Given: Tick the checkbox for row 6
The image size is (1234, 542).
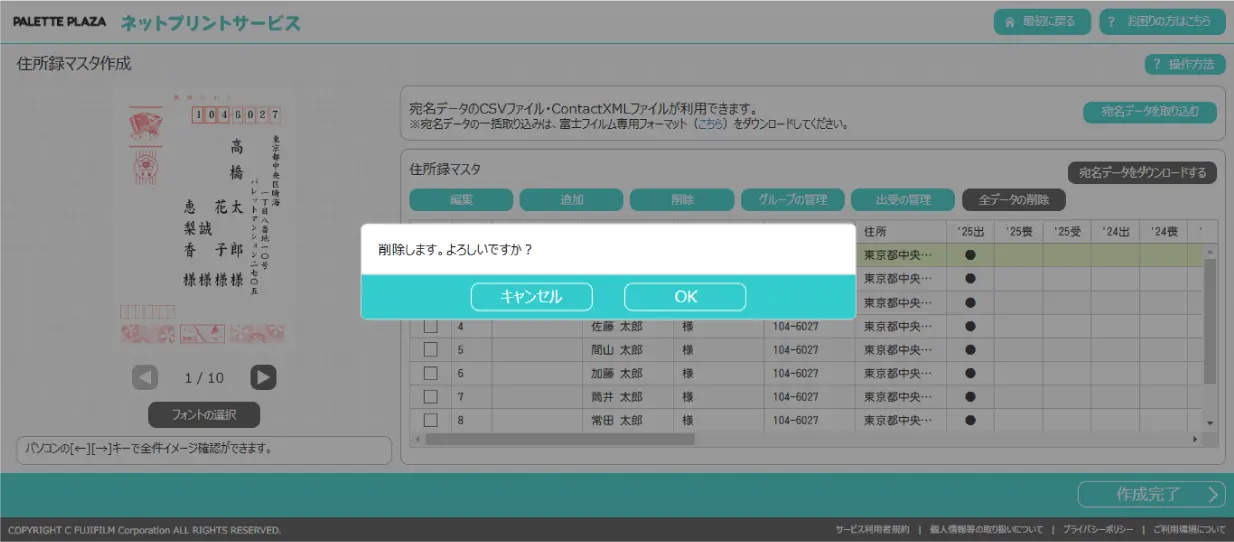Looking at the screenshot, I should (x=430, y=373).
